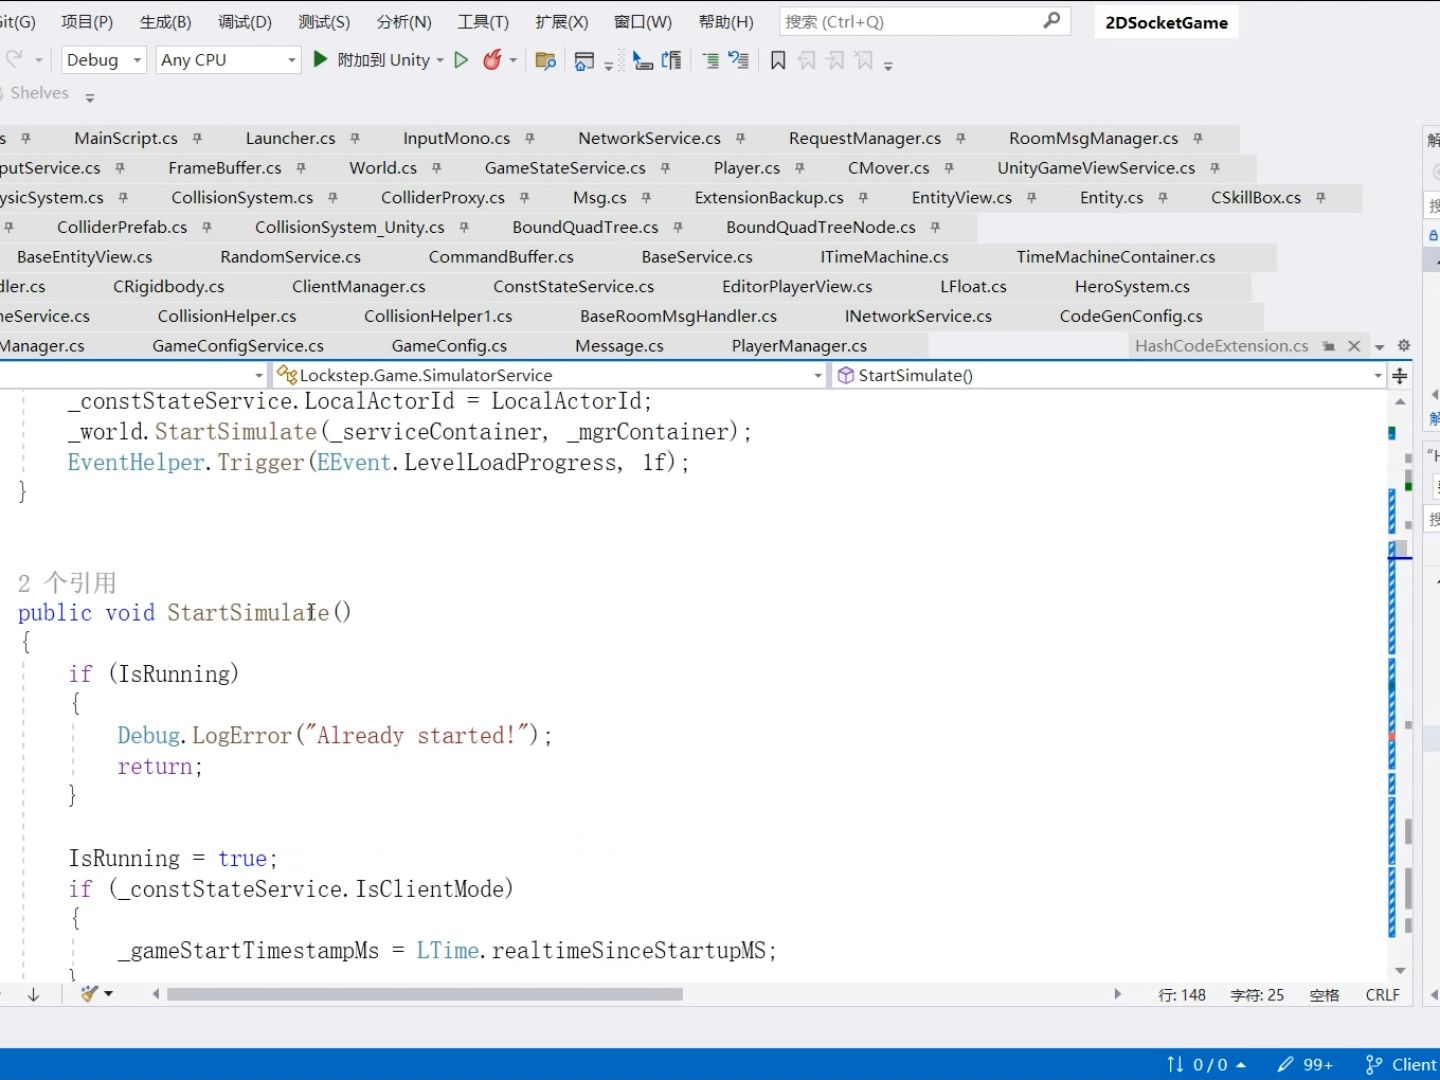Close the HashCodeExtension.cs preview tab

[x=1354, y=346]
